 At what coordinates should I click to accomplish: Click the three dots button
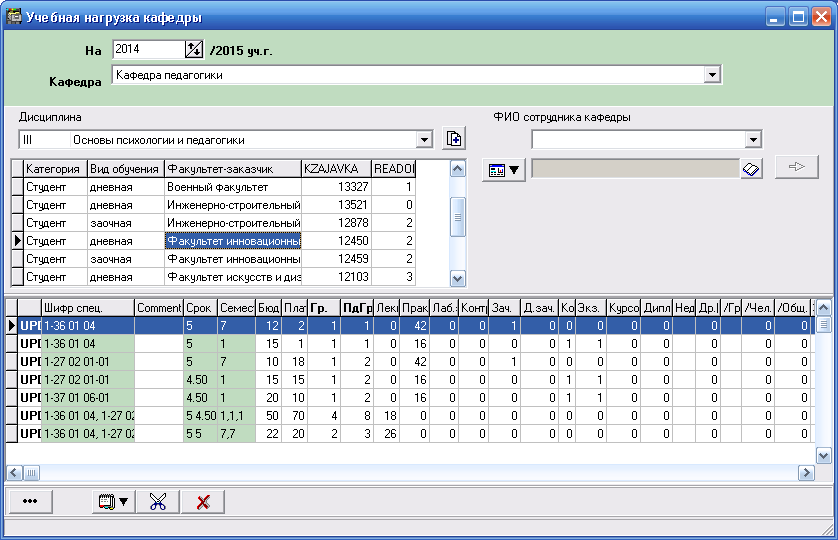pos(29,502)
